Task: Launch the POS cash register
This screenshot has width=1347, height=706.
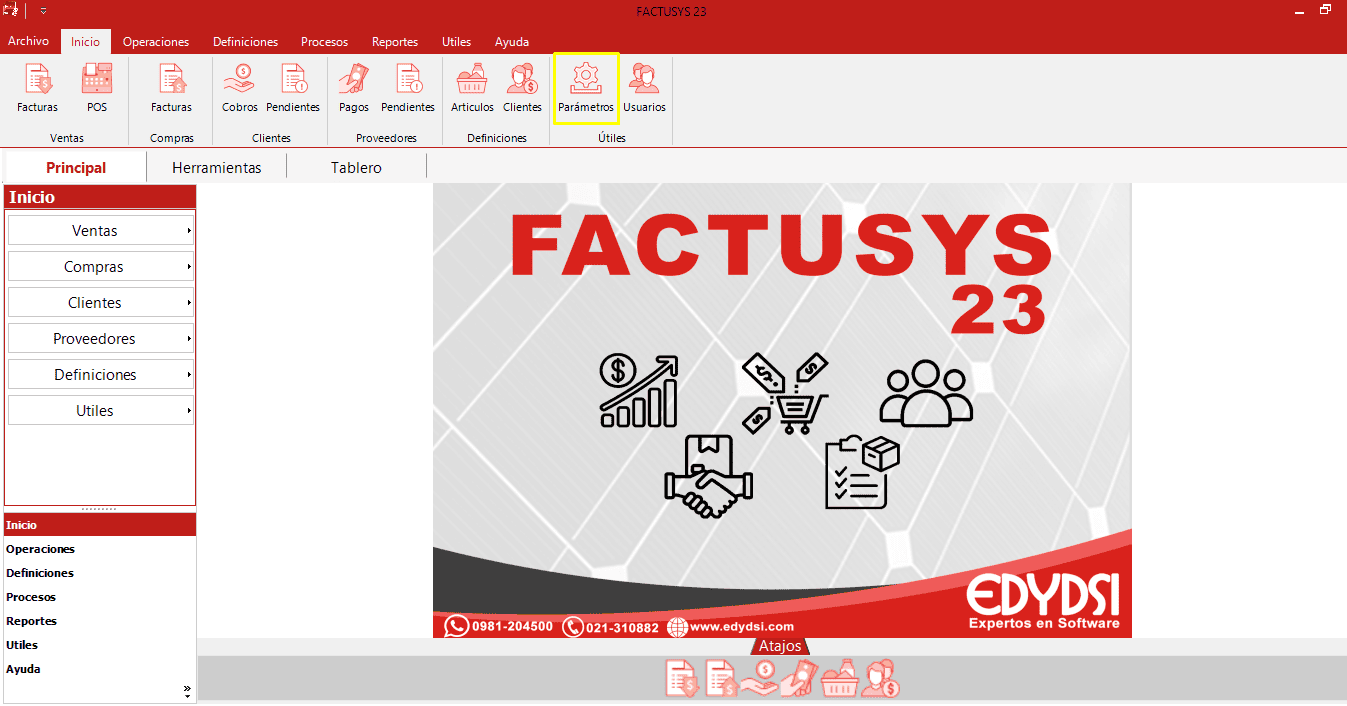Action: pyautogui.click(x=97, y=88)
